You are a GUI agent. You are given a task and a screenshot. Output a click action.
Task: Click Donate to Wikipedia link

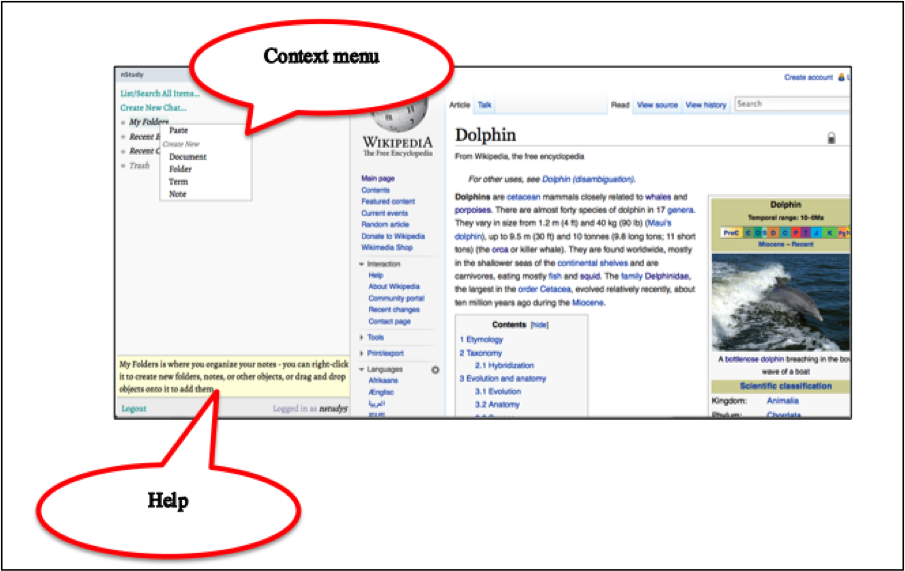point(393,236)
